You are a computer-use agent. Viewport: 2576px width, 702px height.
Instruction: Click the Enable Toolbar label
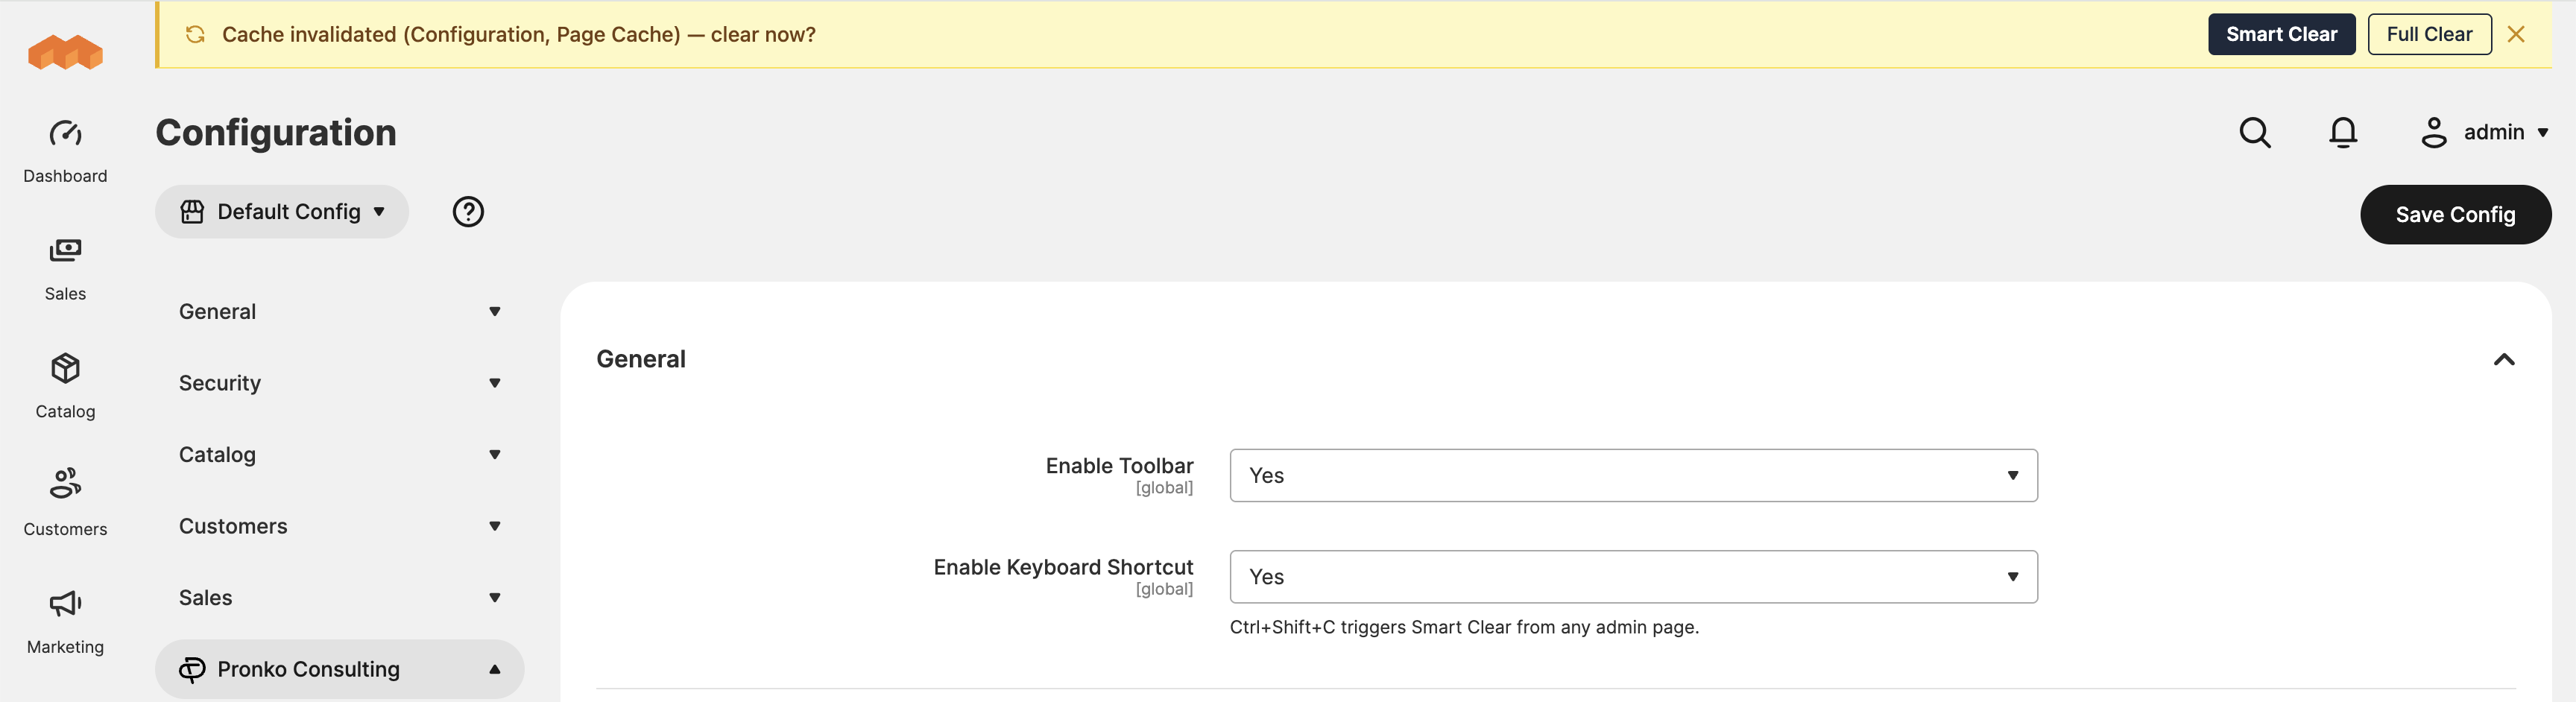point(1119,466)
